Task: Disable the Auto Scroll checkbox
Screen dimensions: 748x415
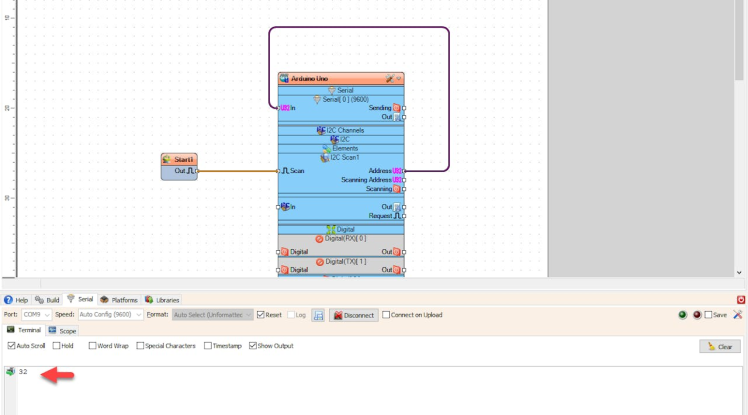Action: (12, 346)
